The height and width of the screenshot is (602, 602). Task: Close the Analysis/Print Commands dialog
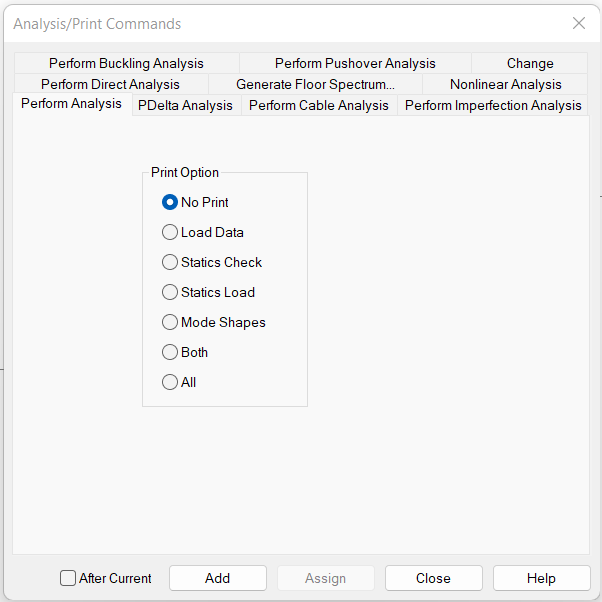click(x=579, y=23)
